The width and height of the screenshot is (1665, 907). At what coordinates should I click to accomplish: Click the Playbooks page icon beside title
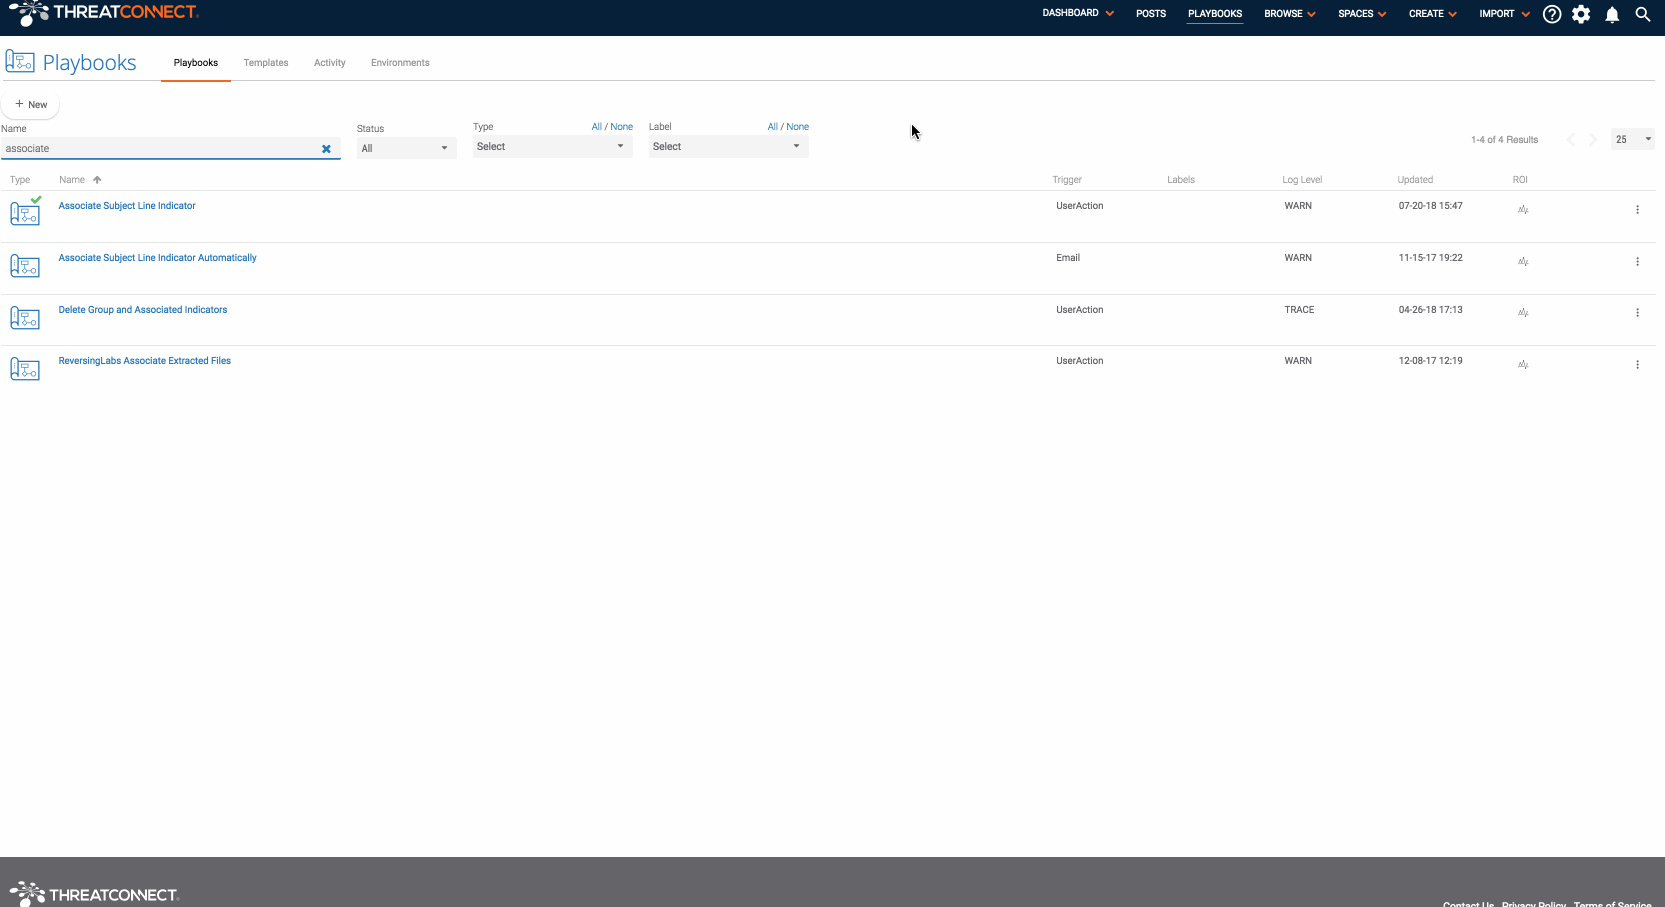coord(20,62)
